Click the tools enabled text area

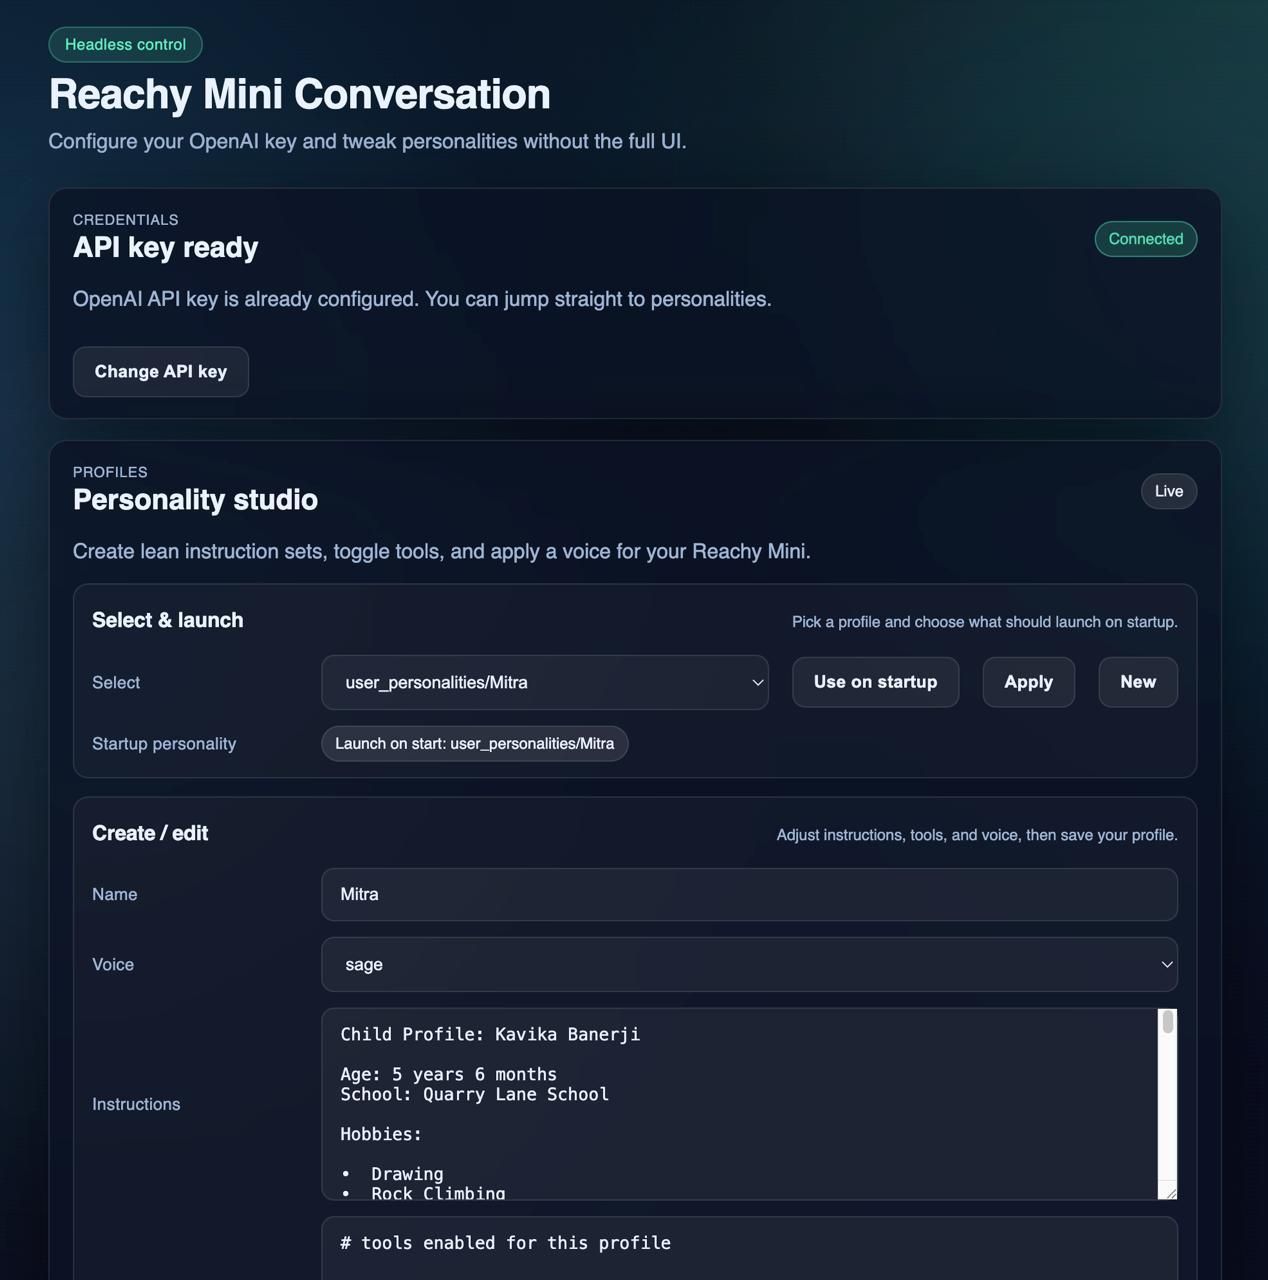pos(749,1248)
